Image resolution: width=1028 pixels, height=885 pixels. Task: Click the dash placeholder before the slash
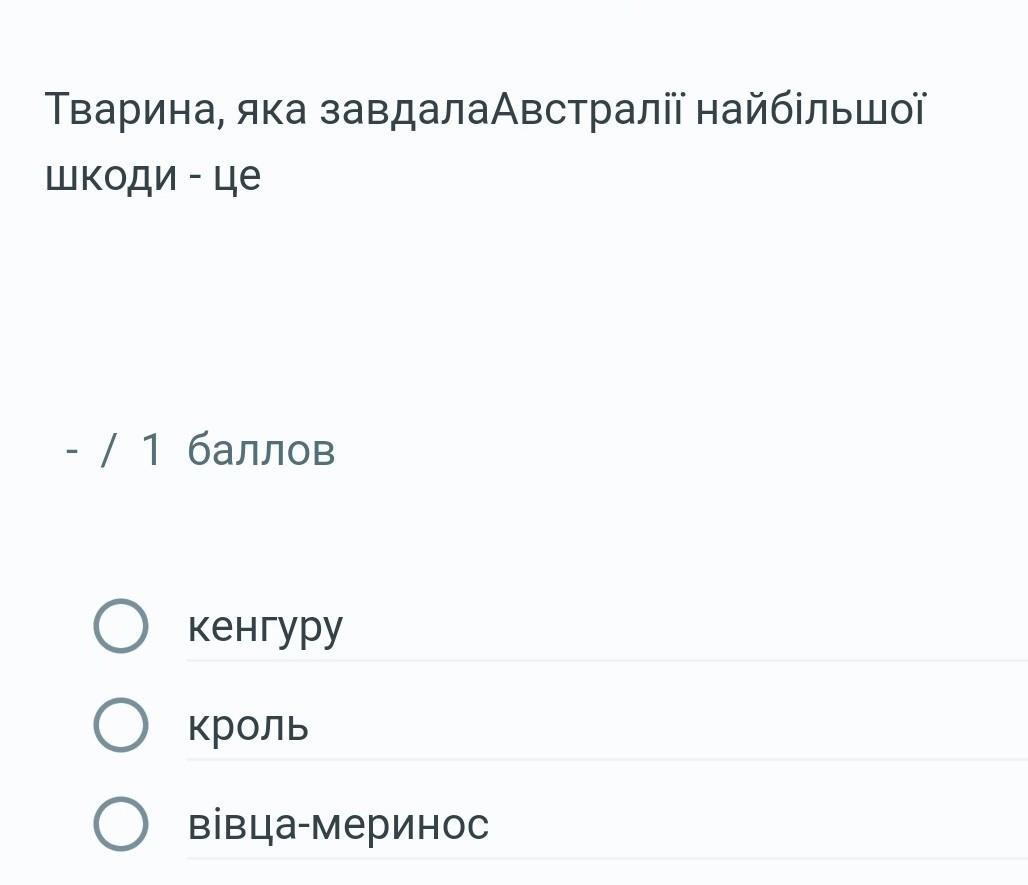click(71, 450)
